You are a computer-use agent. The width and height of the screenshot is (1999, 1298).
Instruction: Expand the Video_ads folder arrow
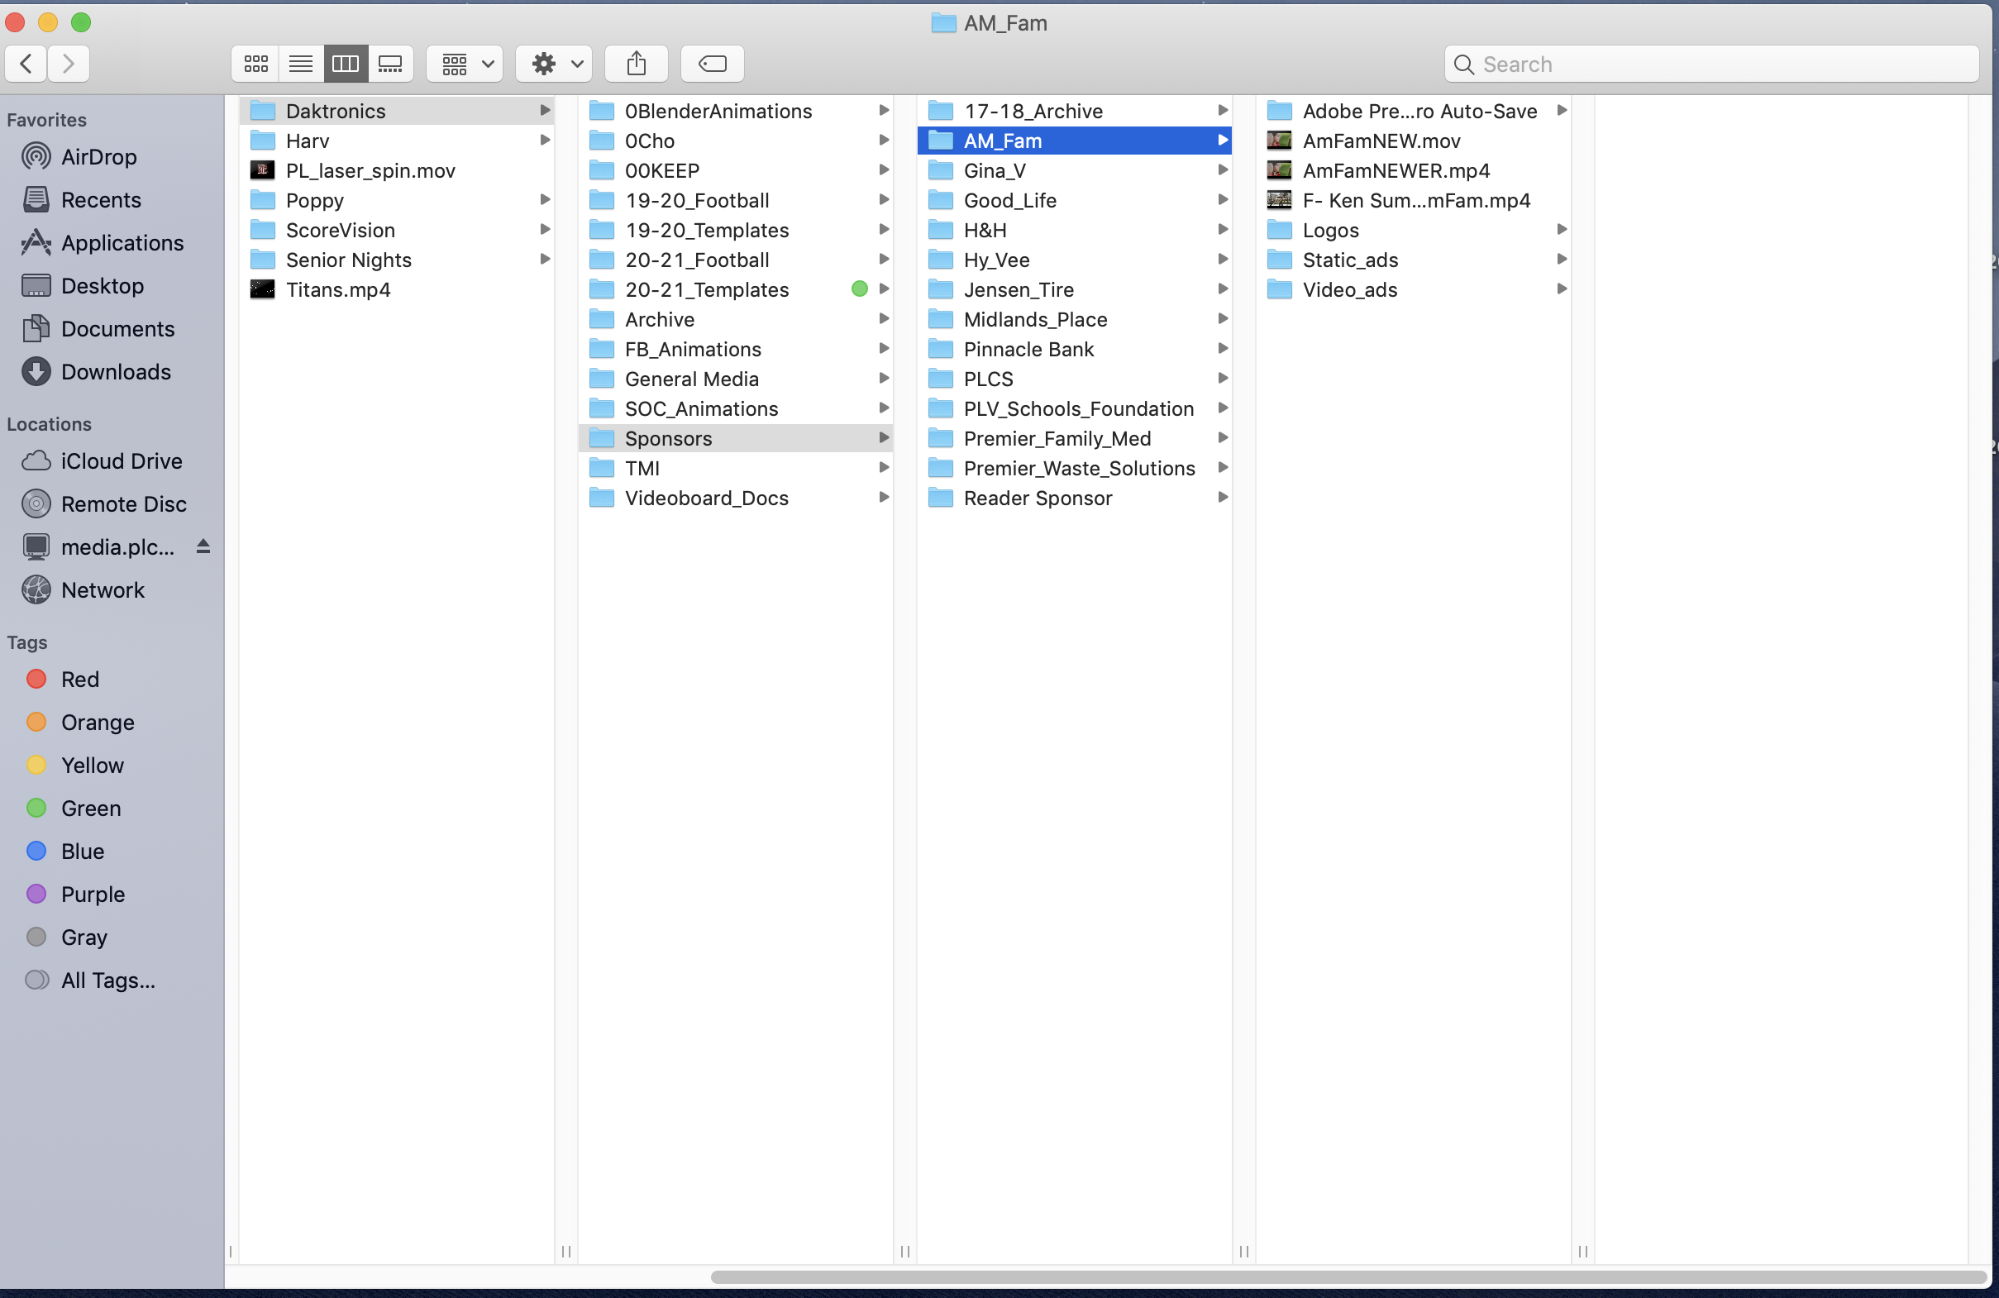(1561, 290)
